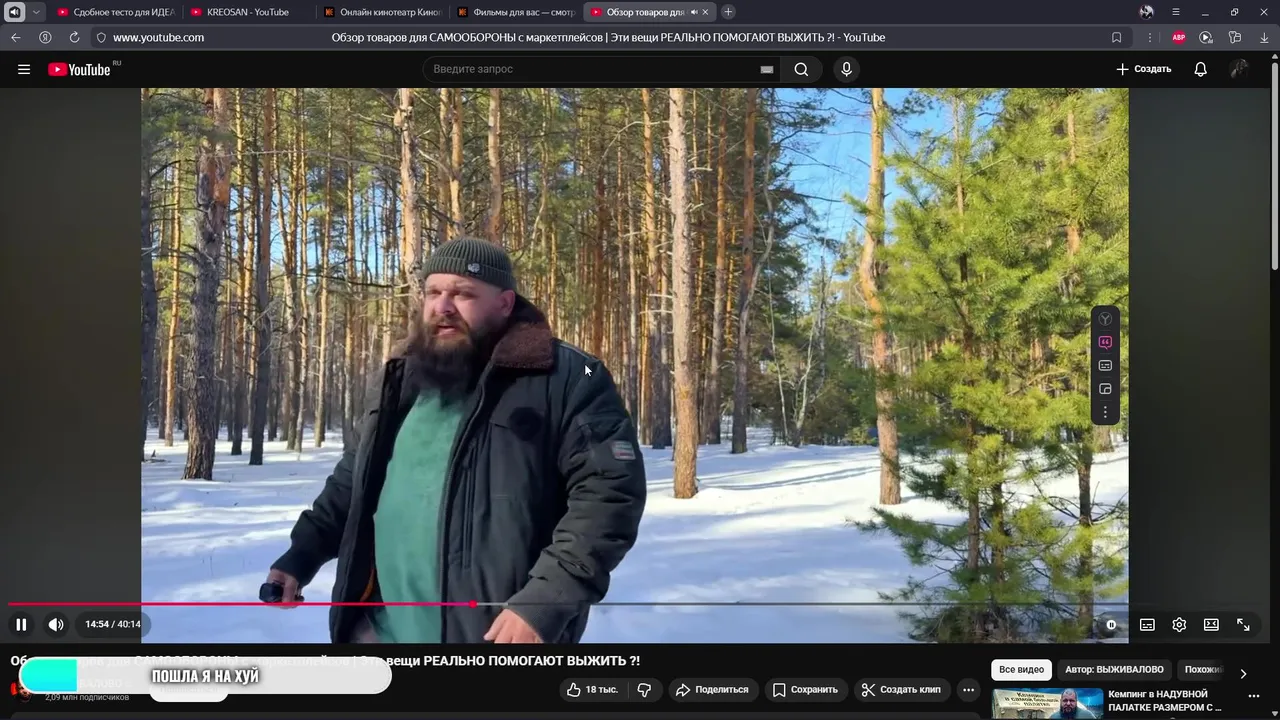Viewport: 1280px width, 720px height.
Task: Reload the page
Action: tap(74, 37)
